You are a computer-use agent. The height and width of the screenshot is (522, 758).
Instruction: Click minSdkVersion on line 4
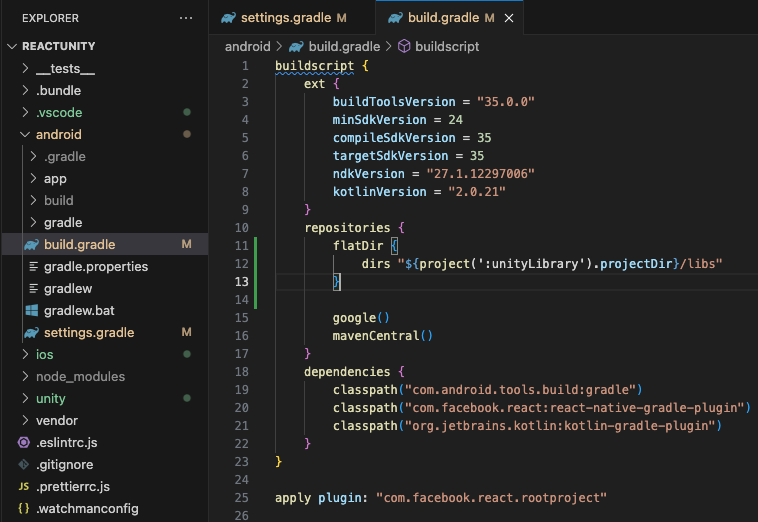(379, 120)
